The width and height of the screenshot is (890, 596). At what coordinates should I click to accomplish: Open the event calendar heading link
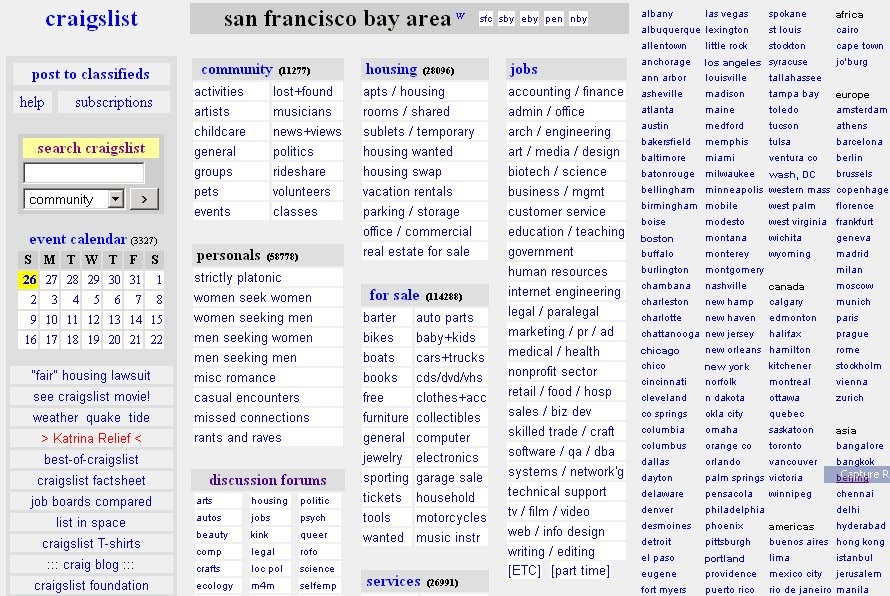(78, 239)
